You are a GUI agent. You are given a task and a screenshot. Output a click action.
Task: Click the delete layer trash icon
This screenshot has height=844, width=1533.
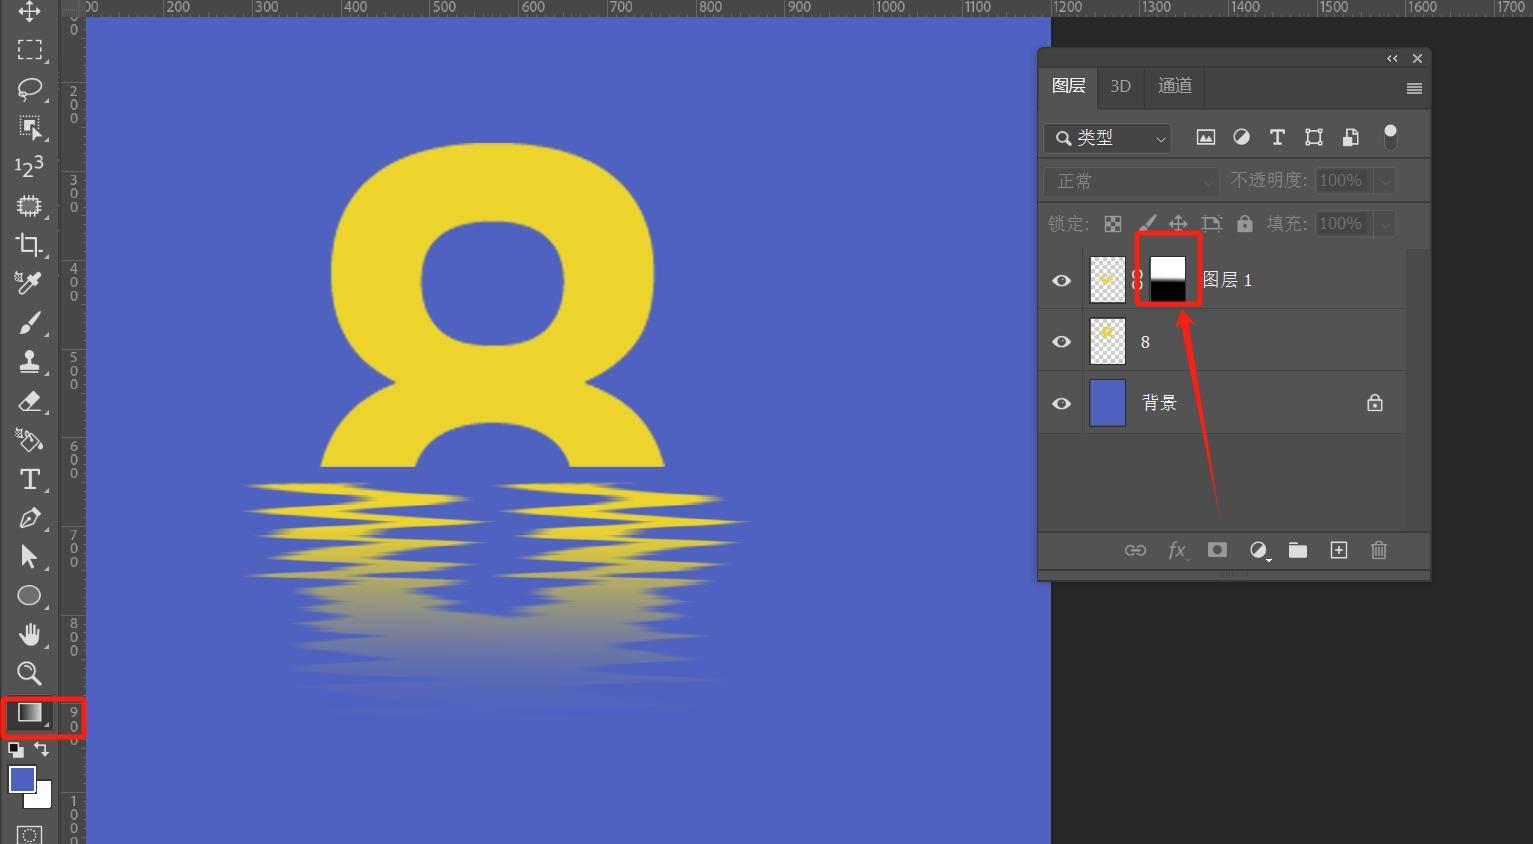pyautogui.click(x=1379, y=550)
